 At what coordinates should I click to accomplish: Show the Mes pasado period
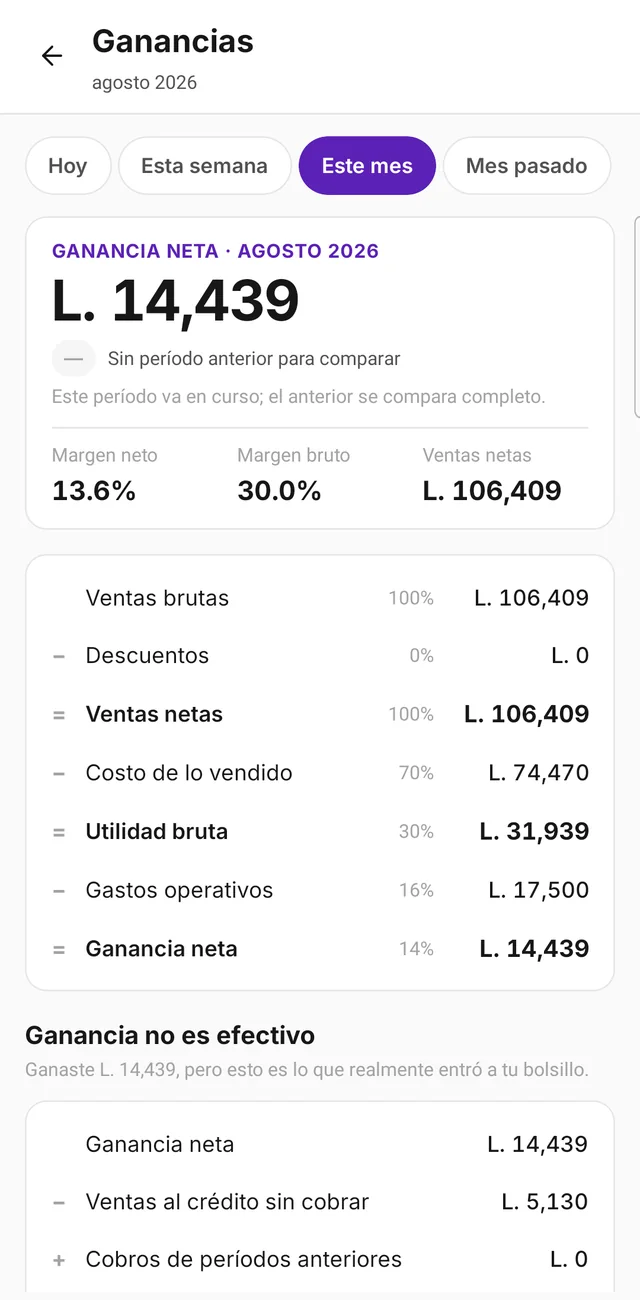[x=527, y=166]
